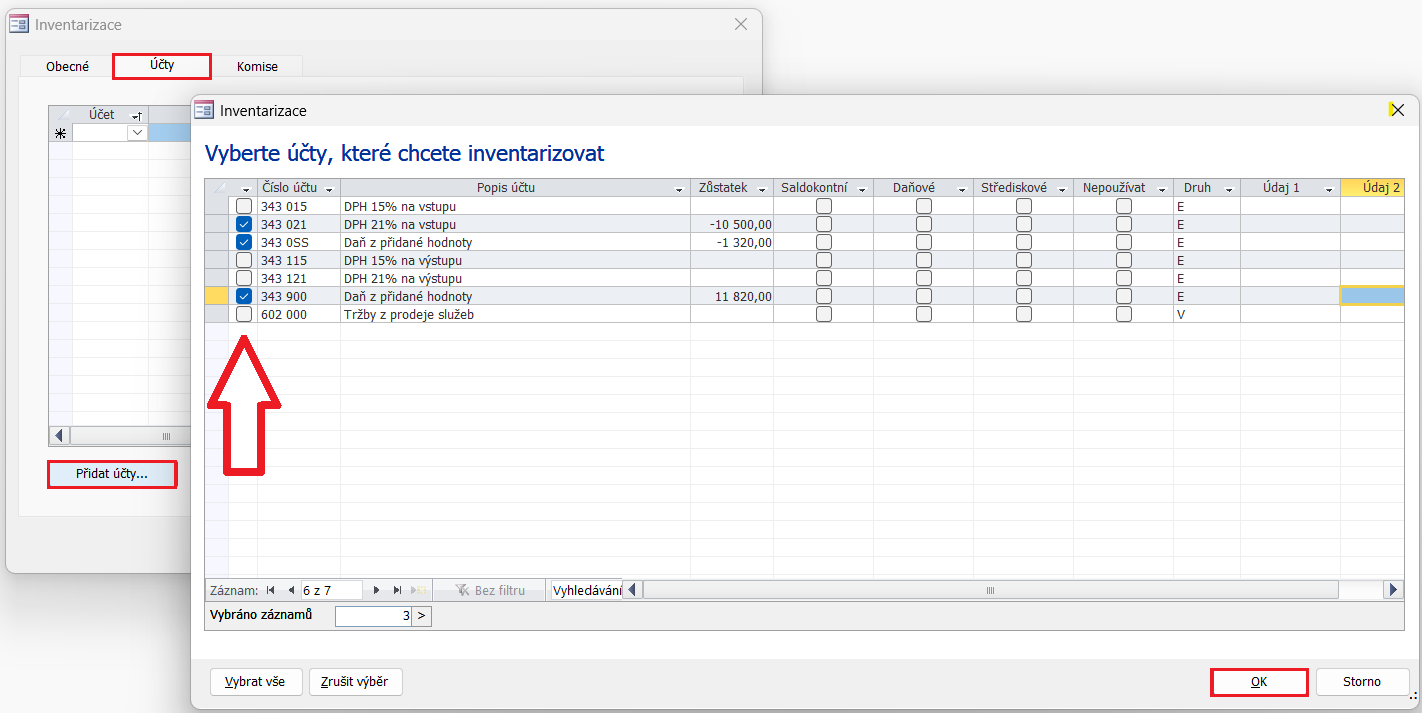Switch to the Obecné tab

(x=67, y=66)
